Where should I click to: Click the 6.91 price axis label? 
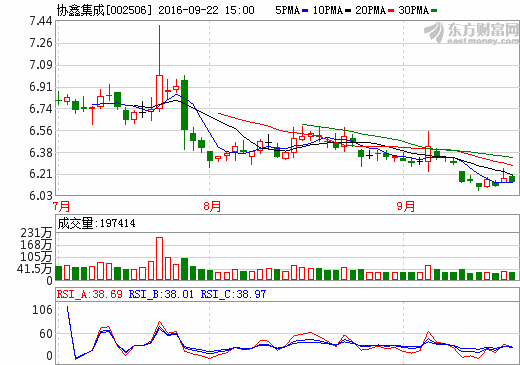pos(41,87)
